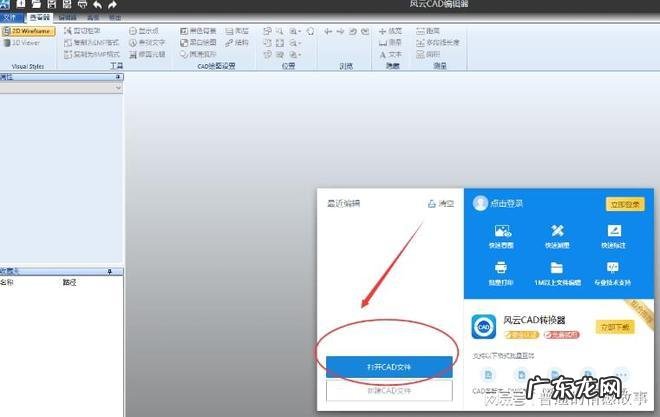Open the first zoom dropdown in 位置 group

[295, 32]
